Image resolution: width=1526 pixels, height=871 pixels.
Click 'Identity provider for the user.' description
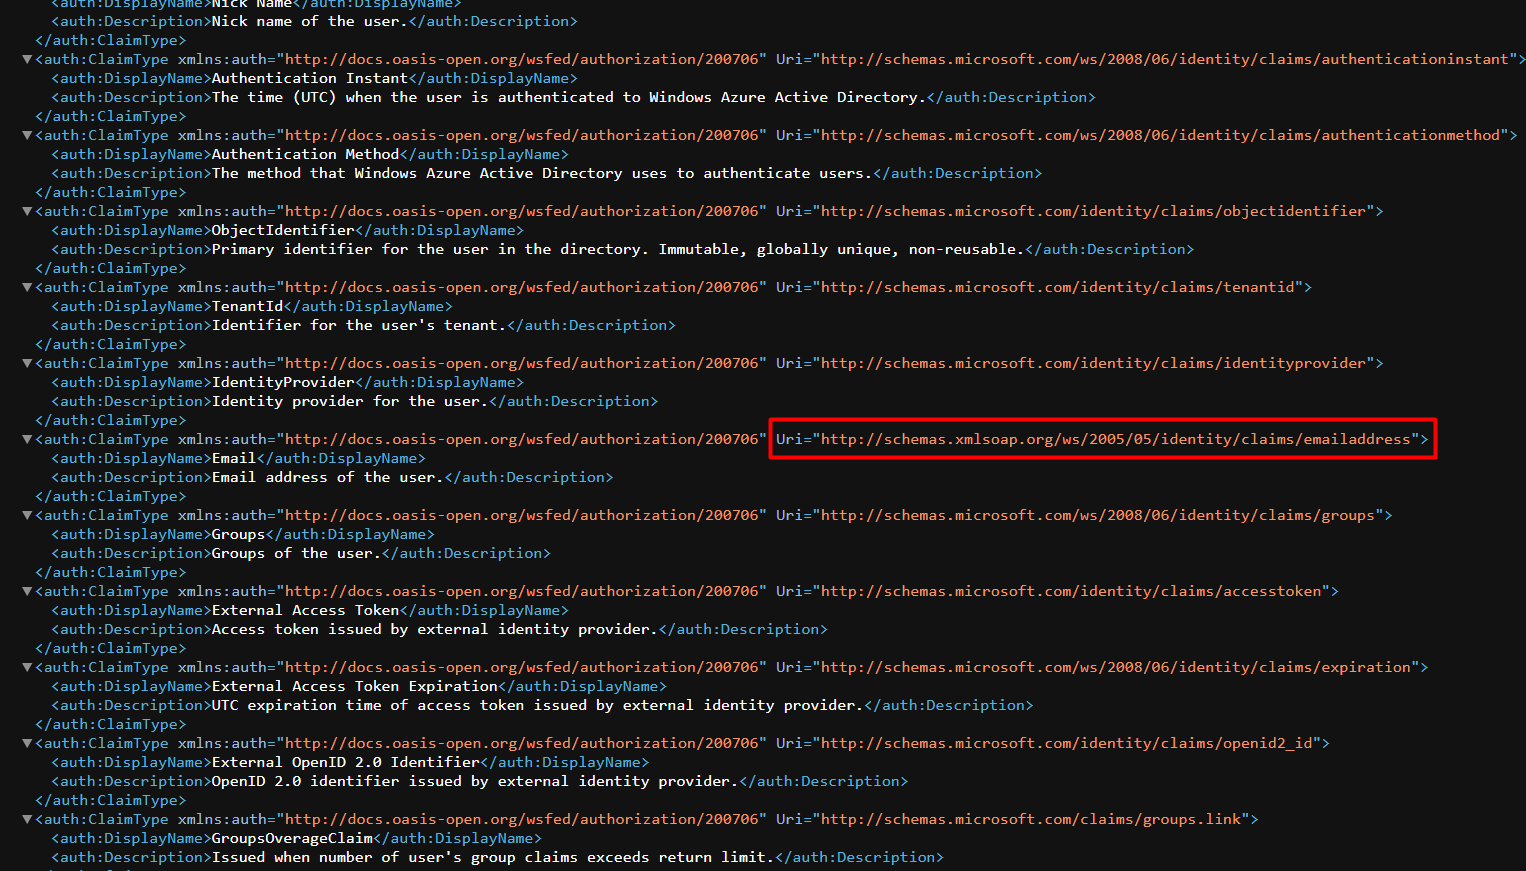coord(349,401)
